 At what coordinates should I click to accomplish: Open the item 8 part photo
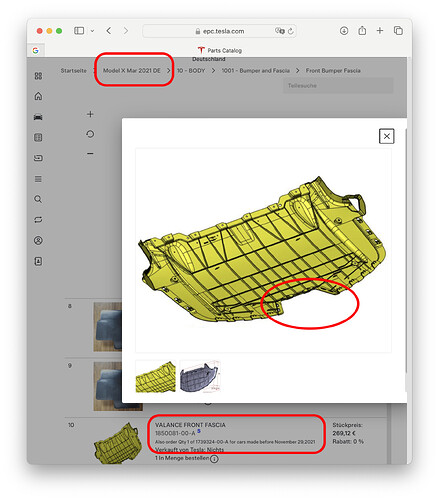pos(108,327)
